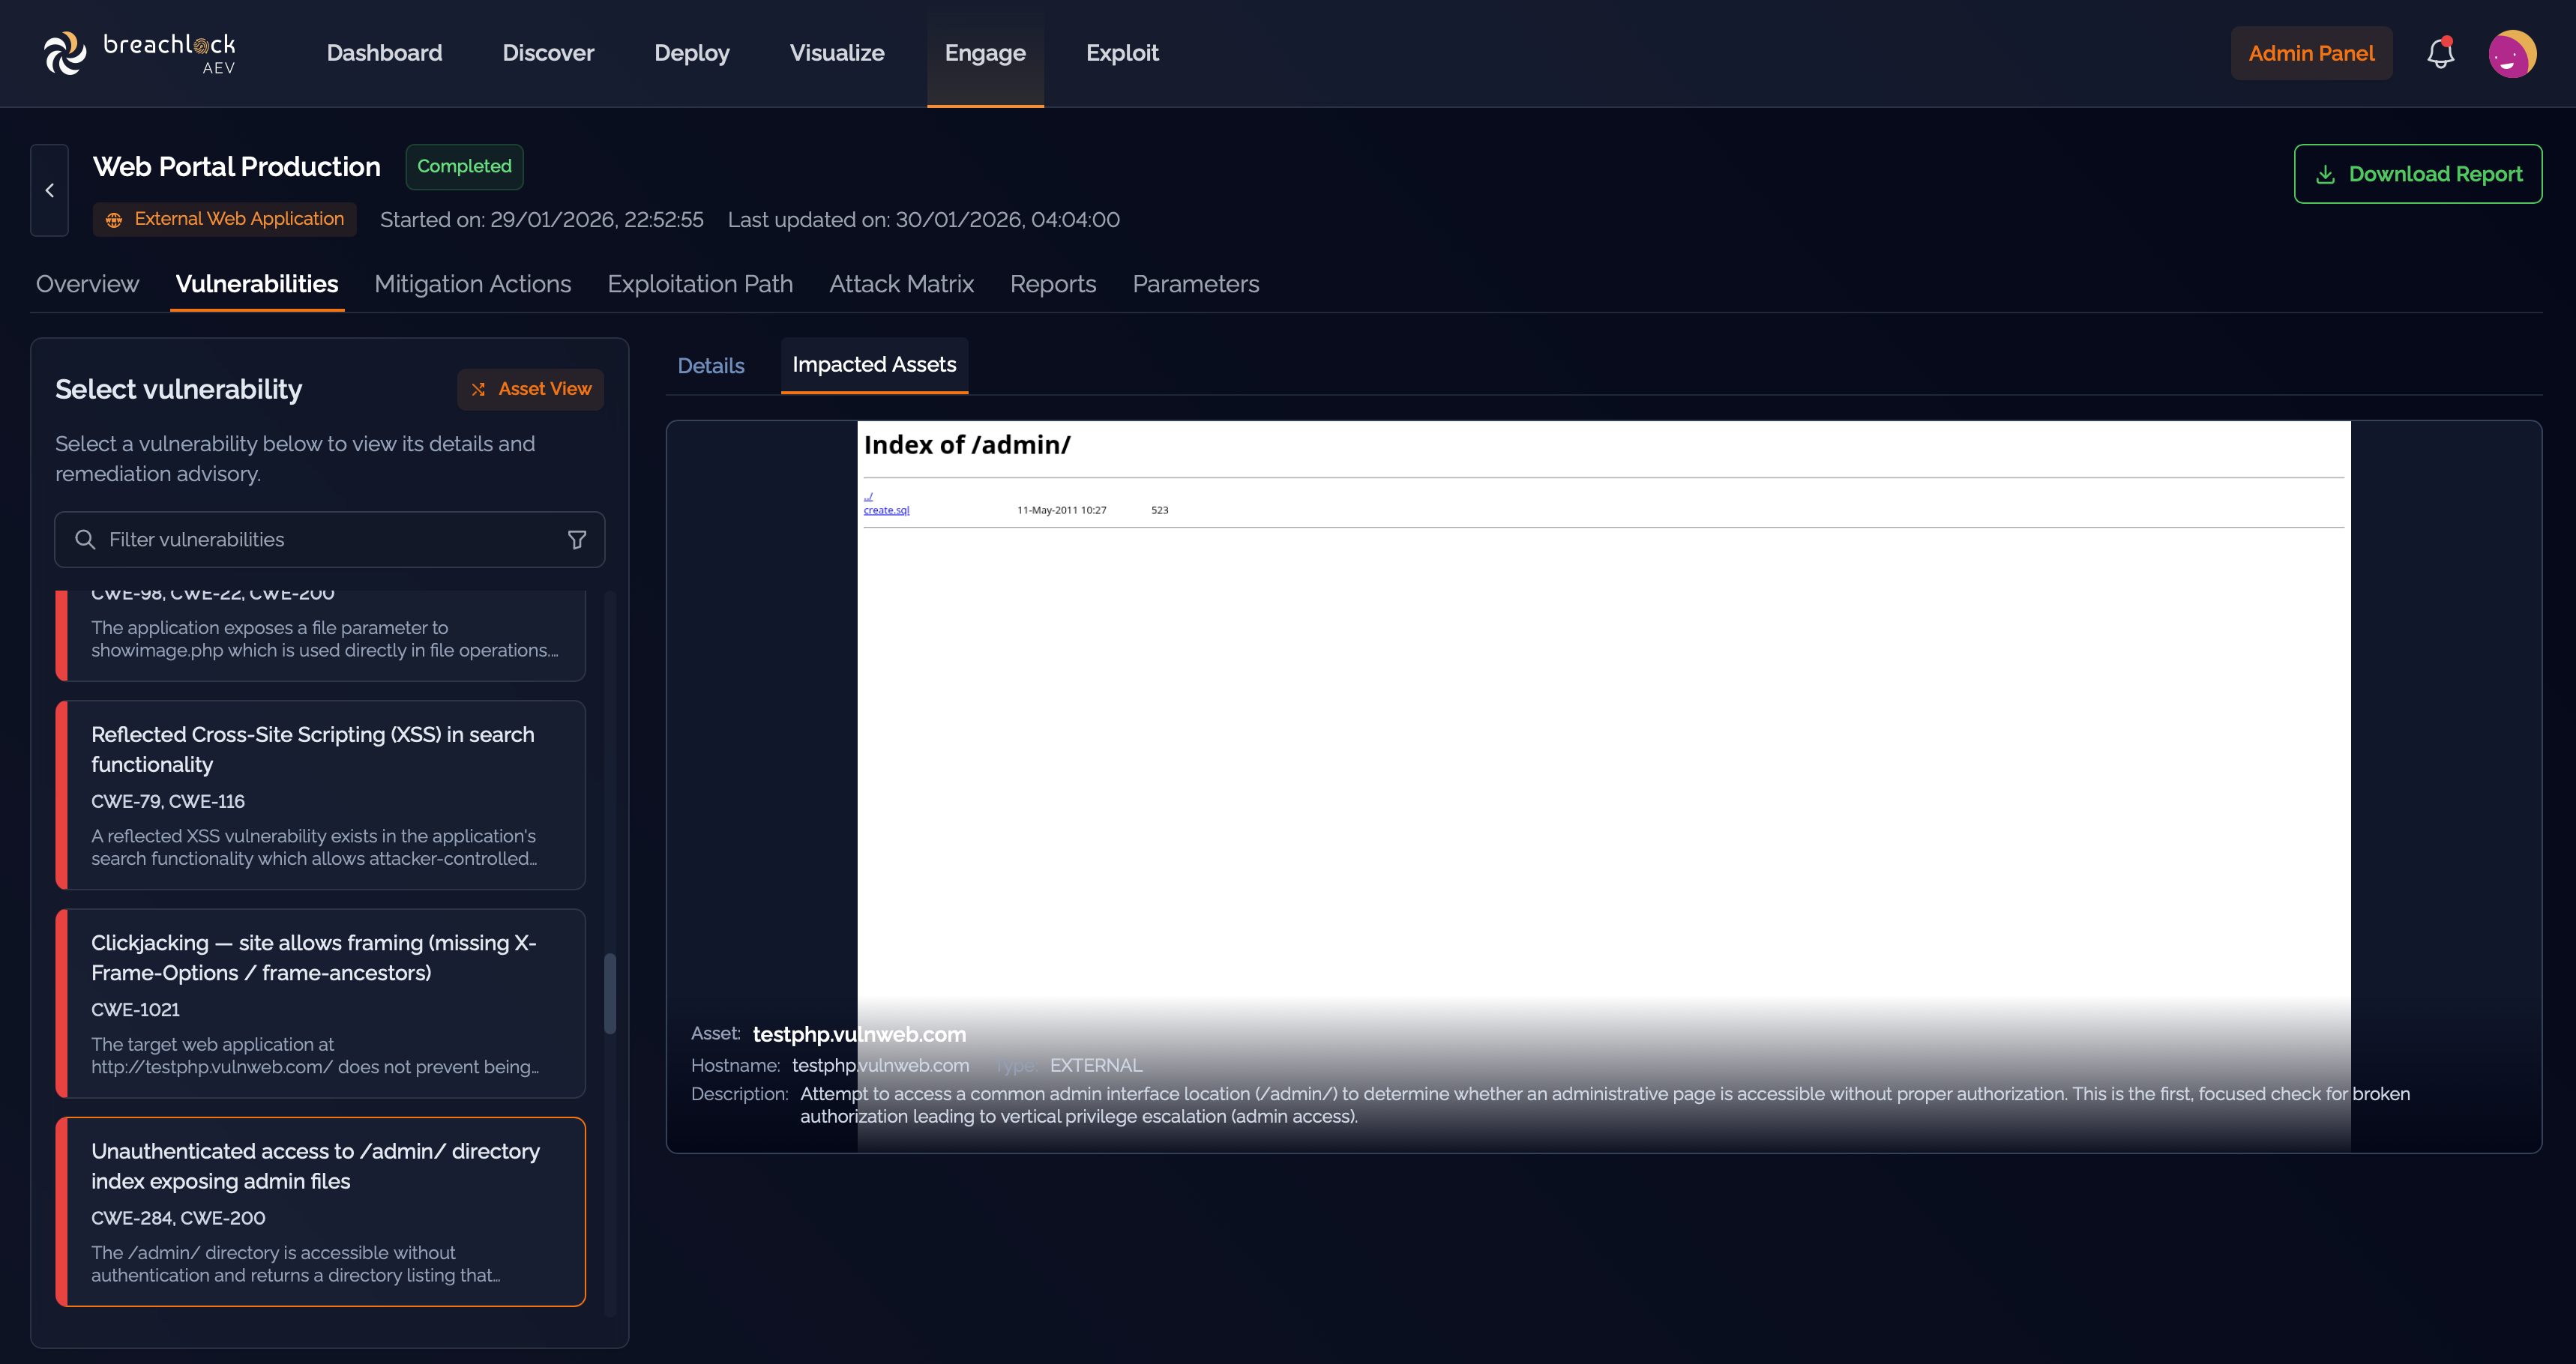Click the search magnifier icon

[85, 540]
